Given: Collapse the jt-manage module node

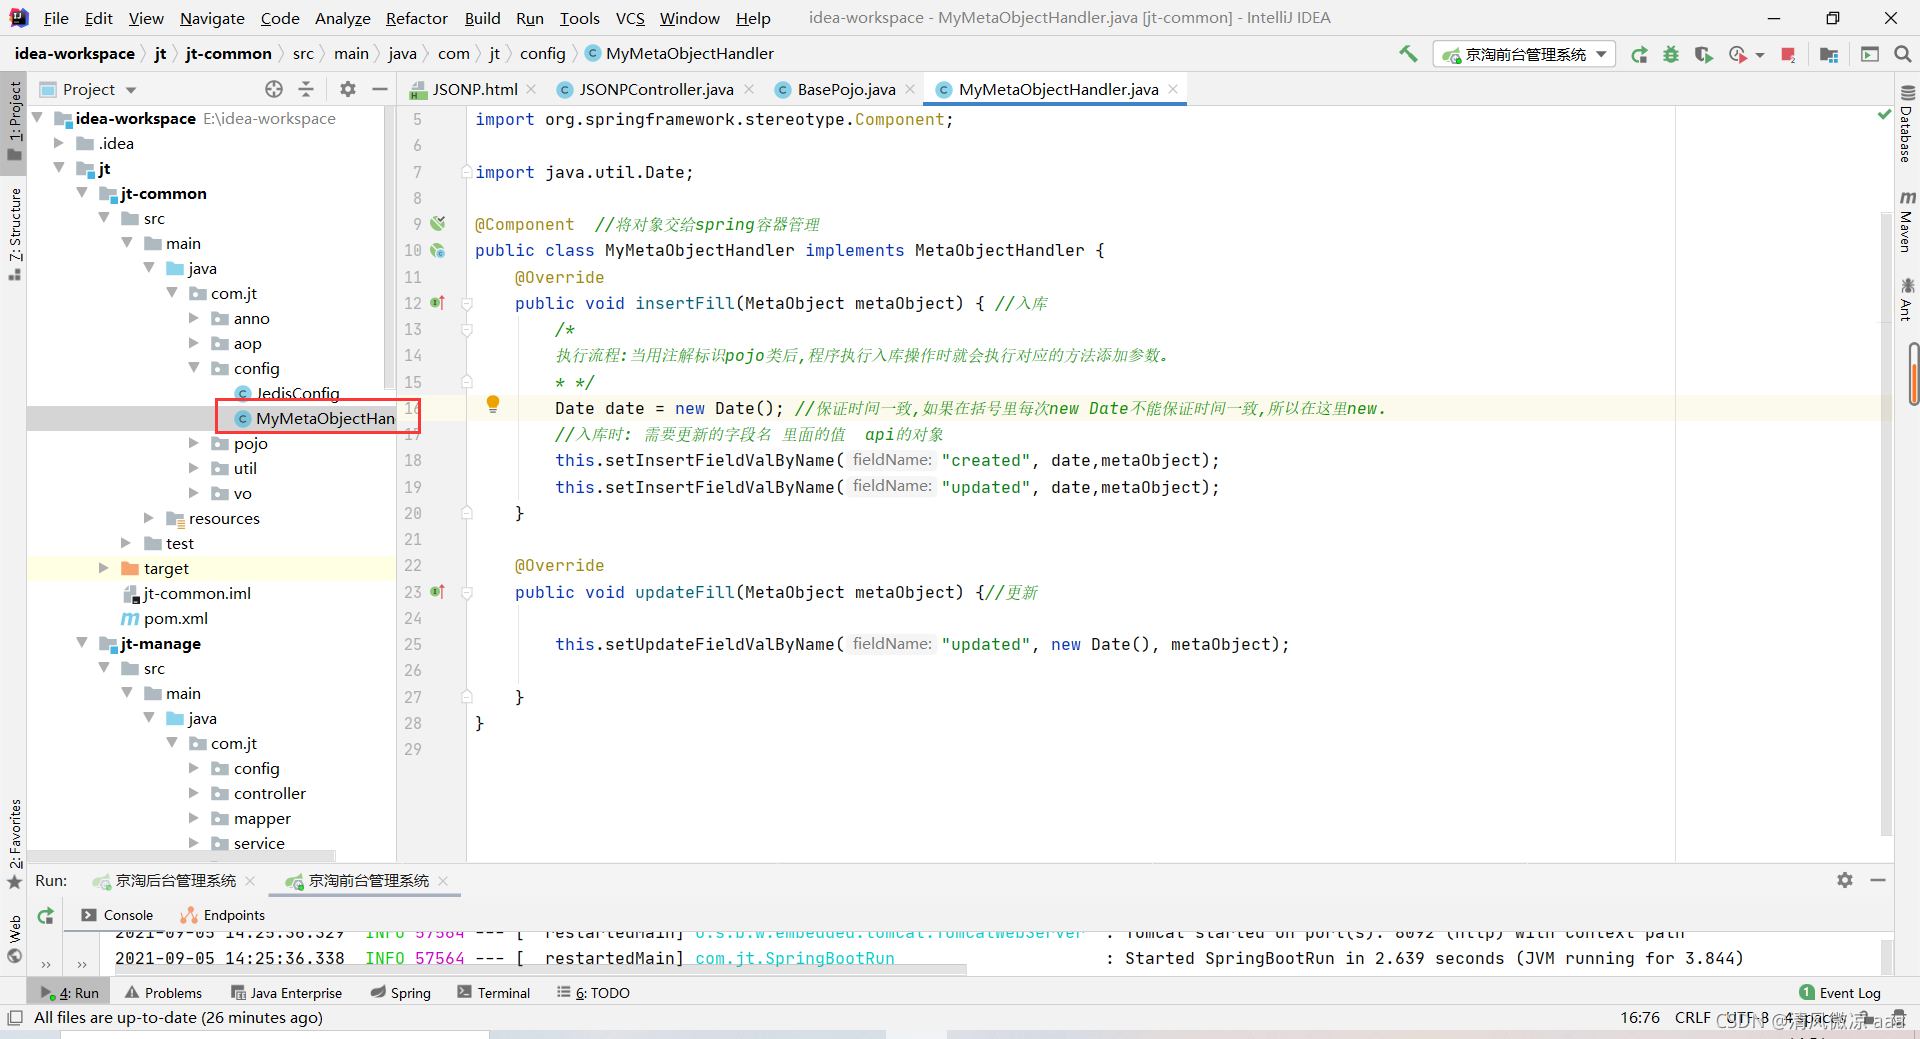Looking at the screenshot, I should [82, 643].
